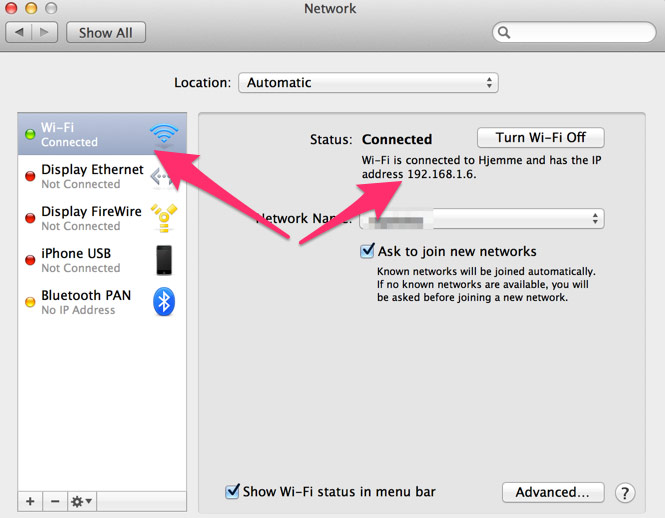Image resolution: width=665 pixels, height=518 pixels.
Task: Close the Network window
Action: (x=11, y=8)
